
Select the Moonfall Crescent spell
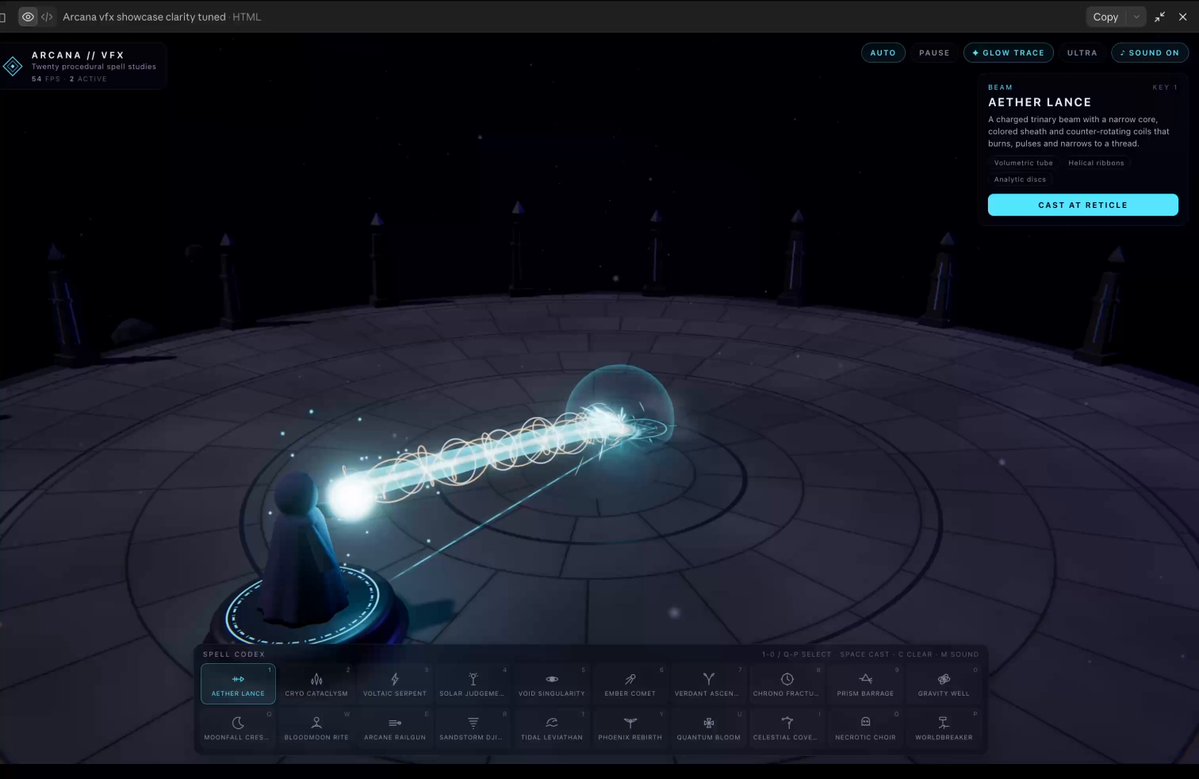(x=238, y=727)
